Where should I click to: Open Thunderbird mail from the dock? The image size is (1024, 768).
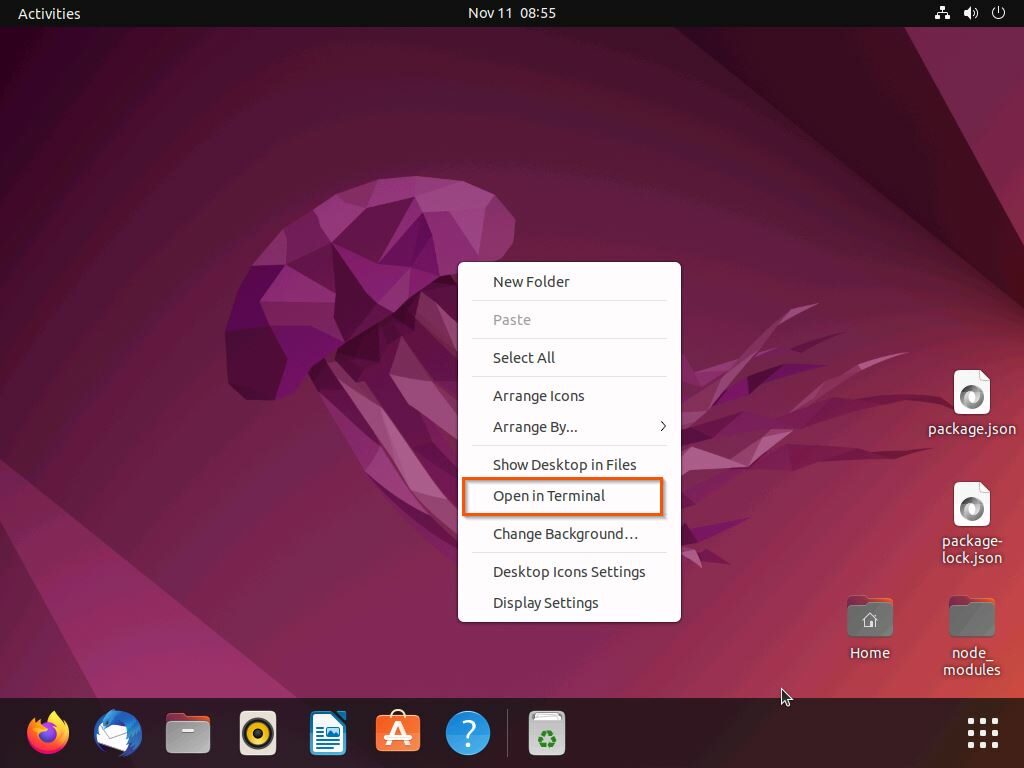coord(117,732)
